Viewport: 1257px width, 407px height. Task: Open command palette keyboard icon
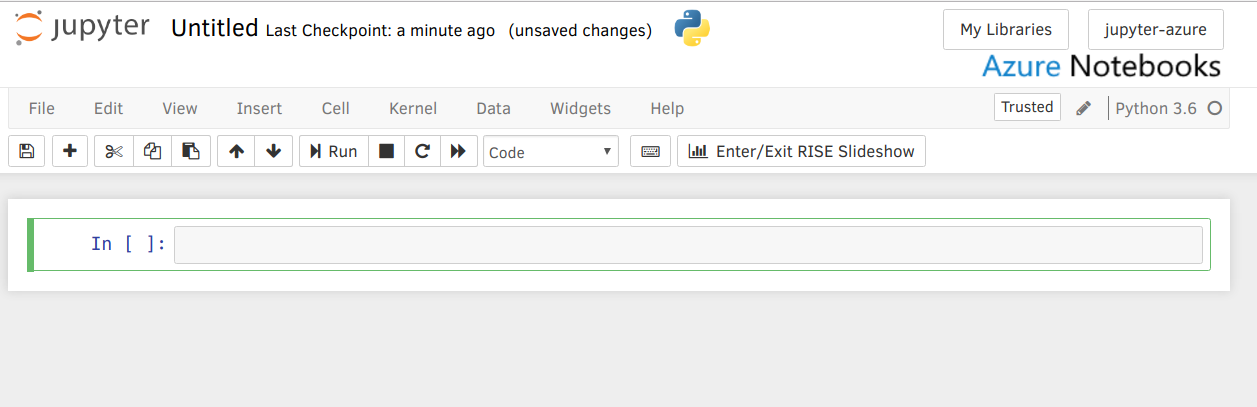pos(650,151)
